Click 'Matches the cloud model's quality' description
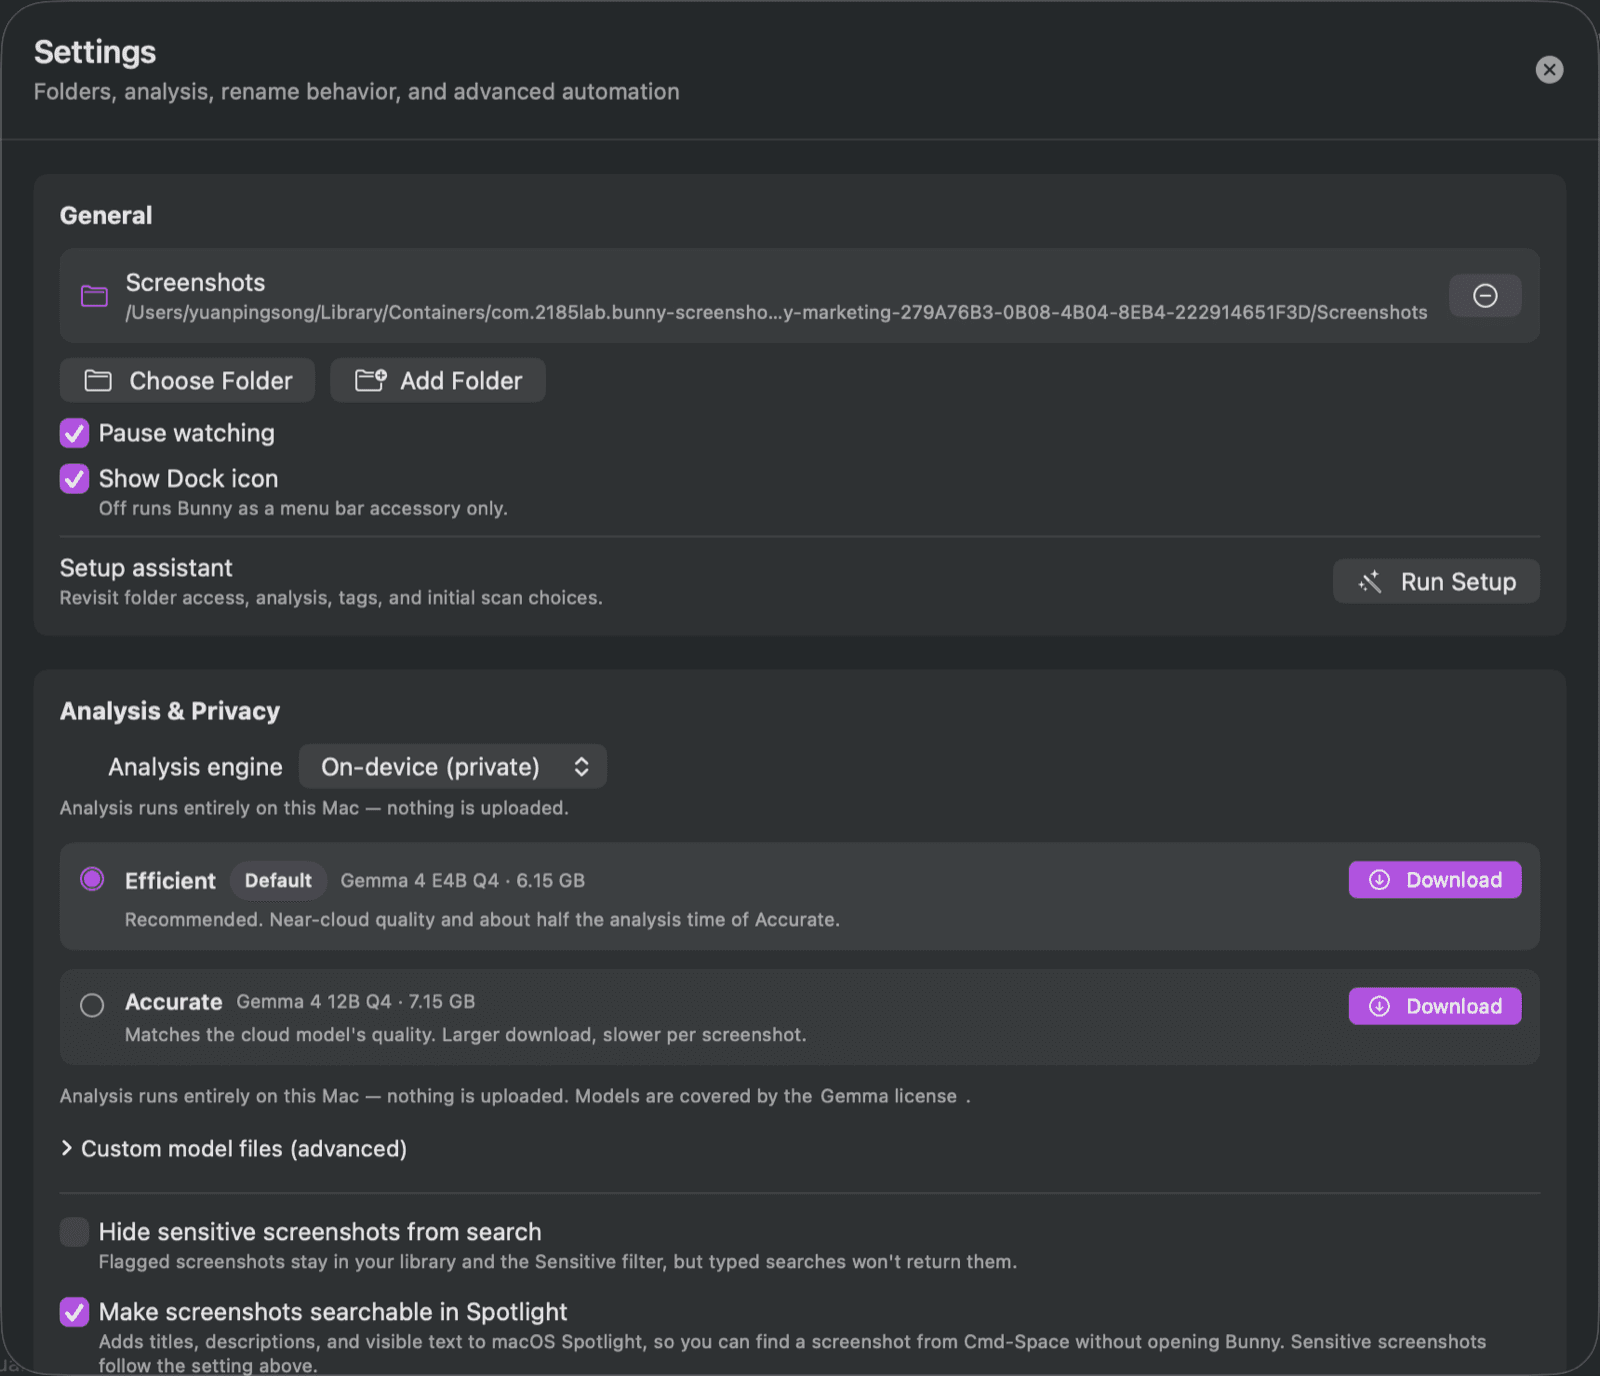 (x=465, y=1035)
